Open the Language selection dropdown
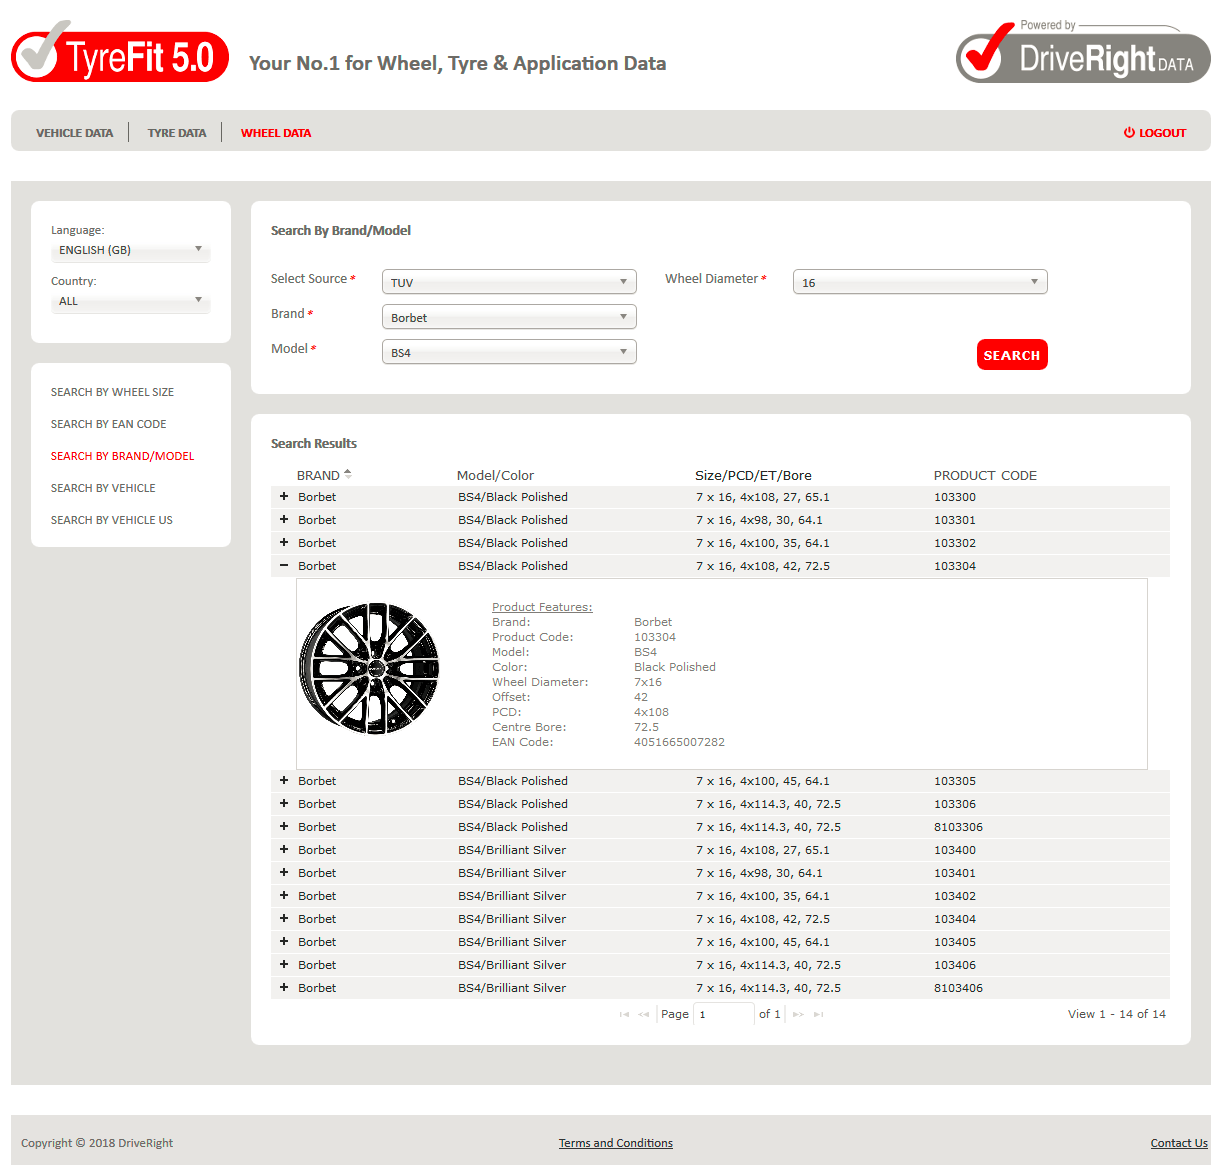The height and width of the screenshot is (1169, 1220). pos(130,250)
